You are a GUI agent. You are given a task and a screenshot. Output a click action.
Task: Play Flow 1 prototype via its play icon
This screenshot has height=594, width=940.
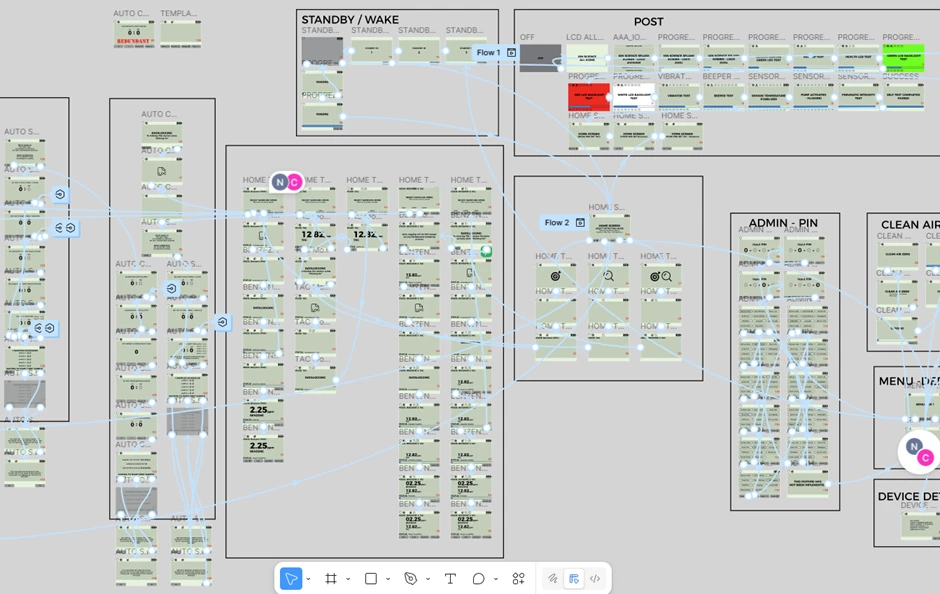[x=511, y=53]
